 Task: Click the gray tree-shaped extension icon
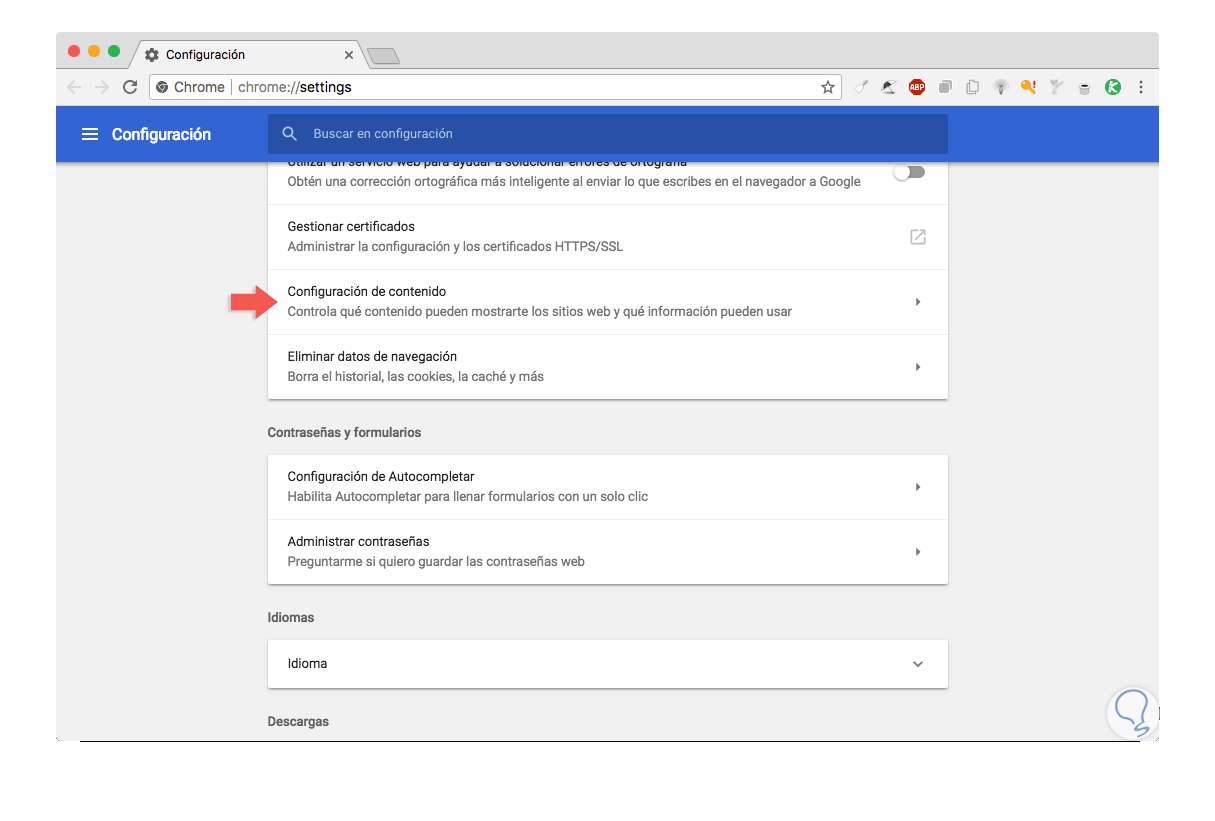click(x=1056, y=87)
